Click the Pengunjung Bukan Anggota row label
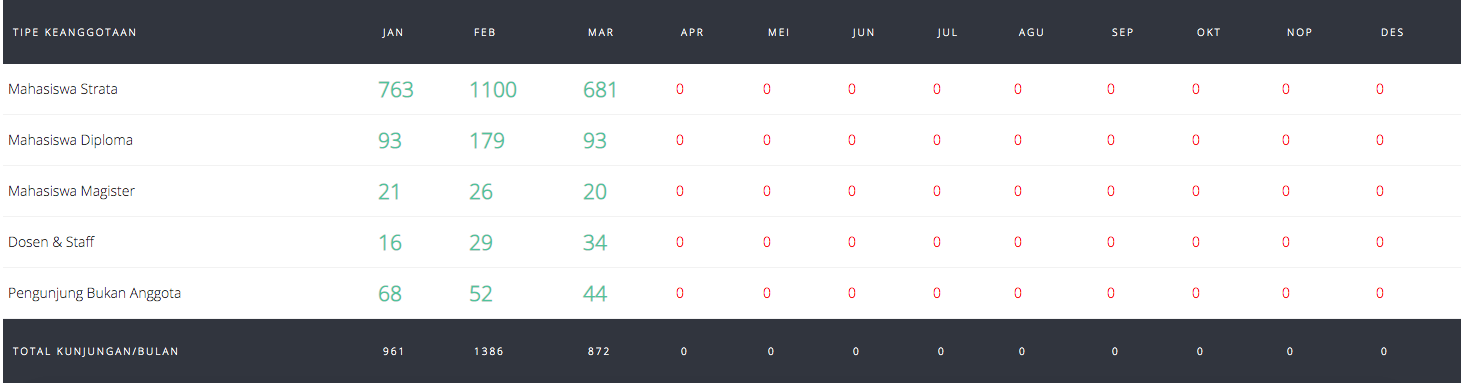 [94, 293]
